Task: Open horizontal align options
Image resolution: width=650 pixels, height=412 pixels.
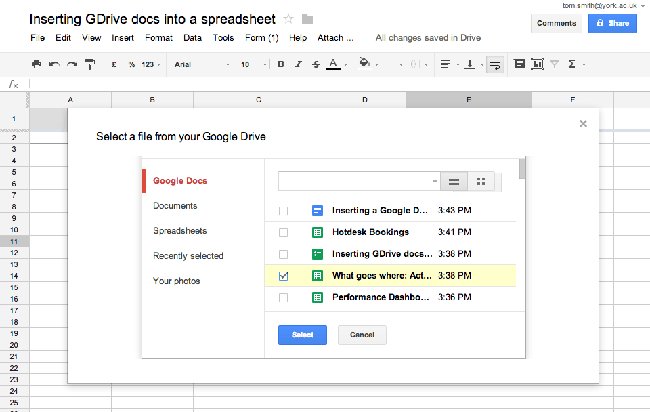Action: click(446, 64)
